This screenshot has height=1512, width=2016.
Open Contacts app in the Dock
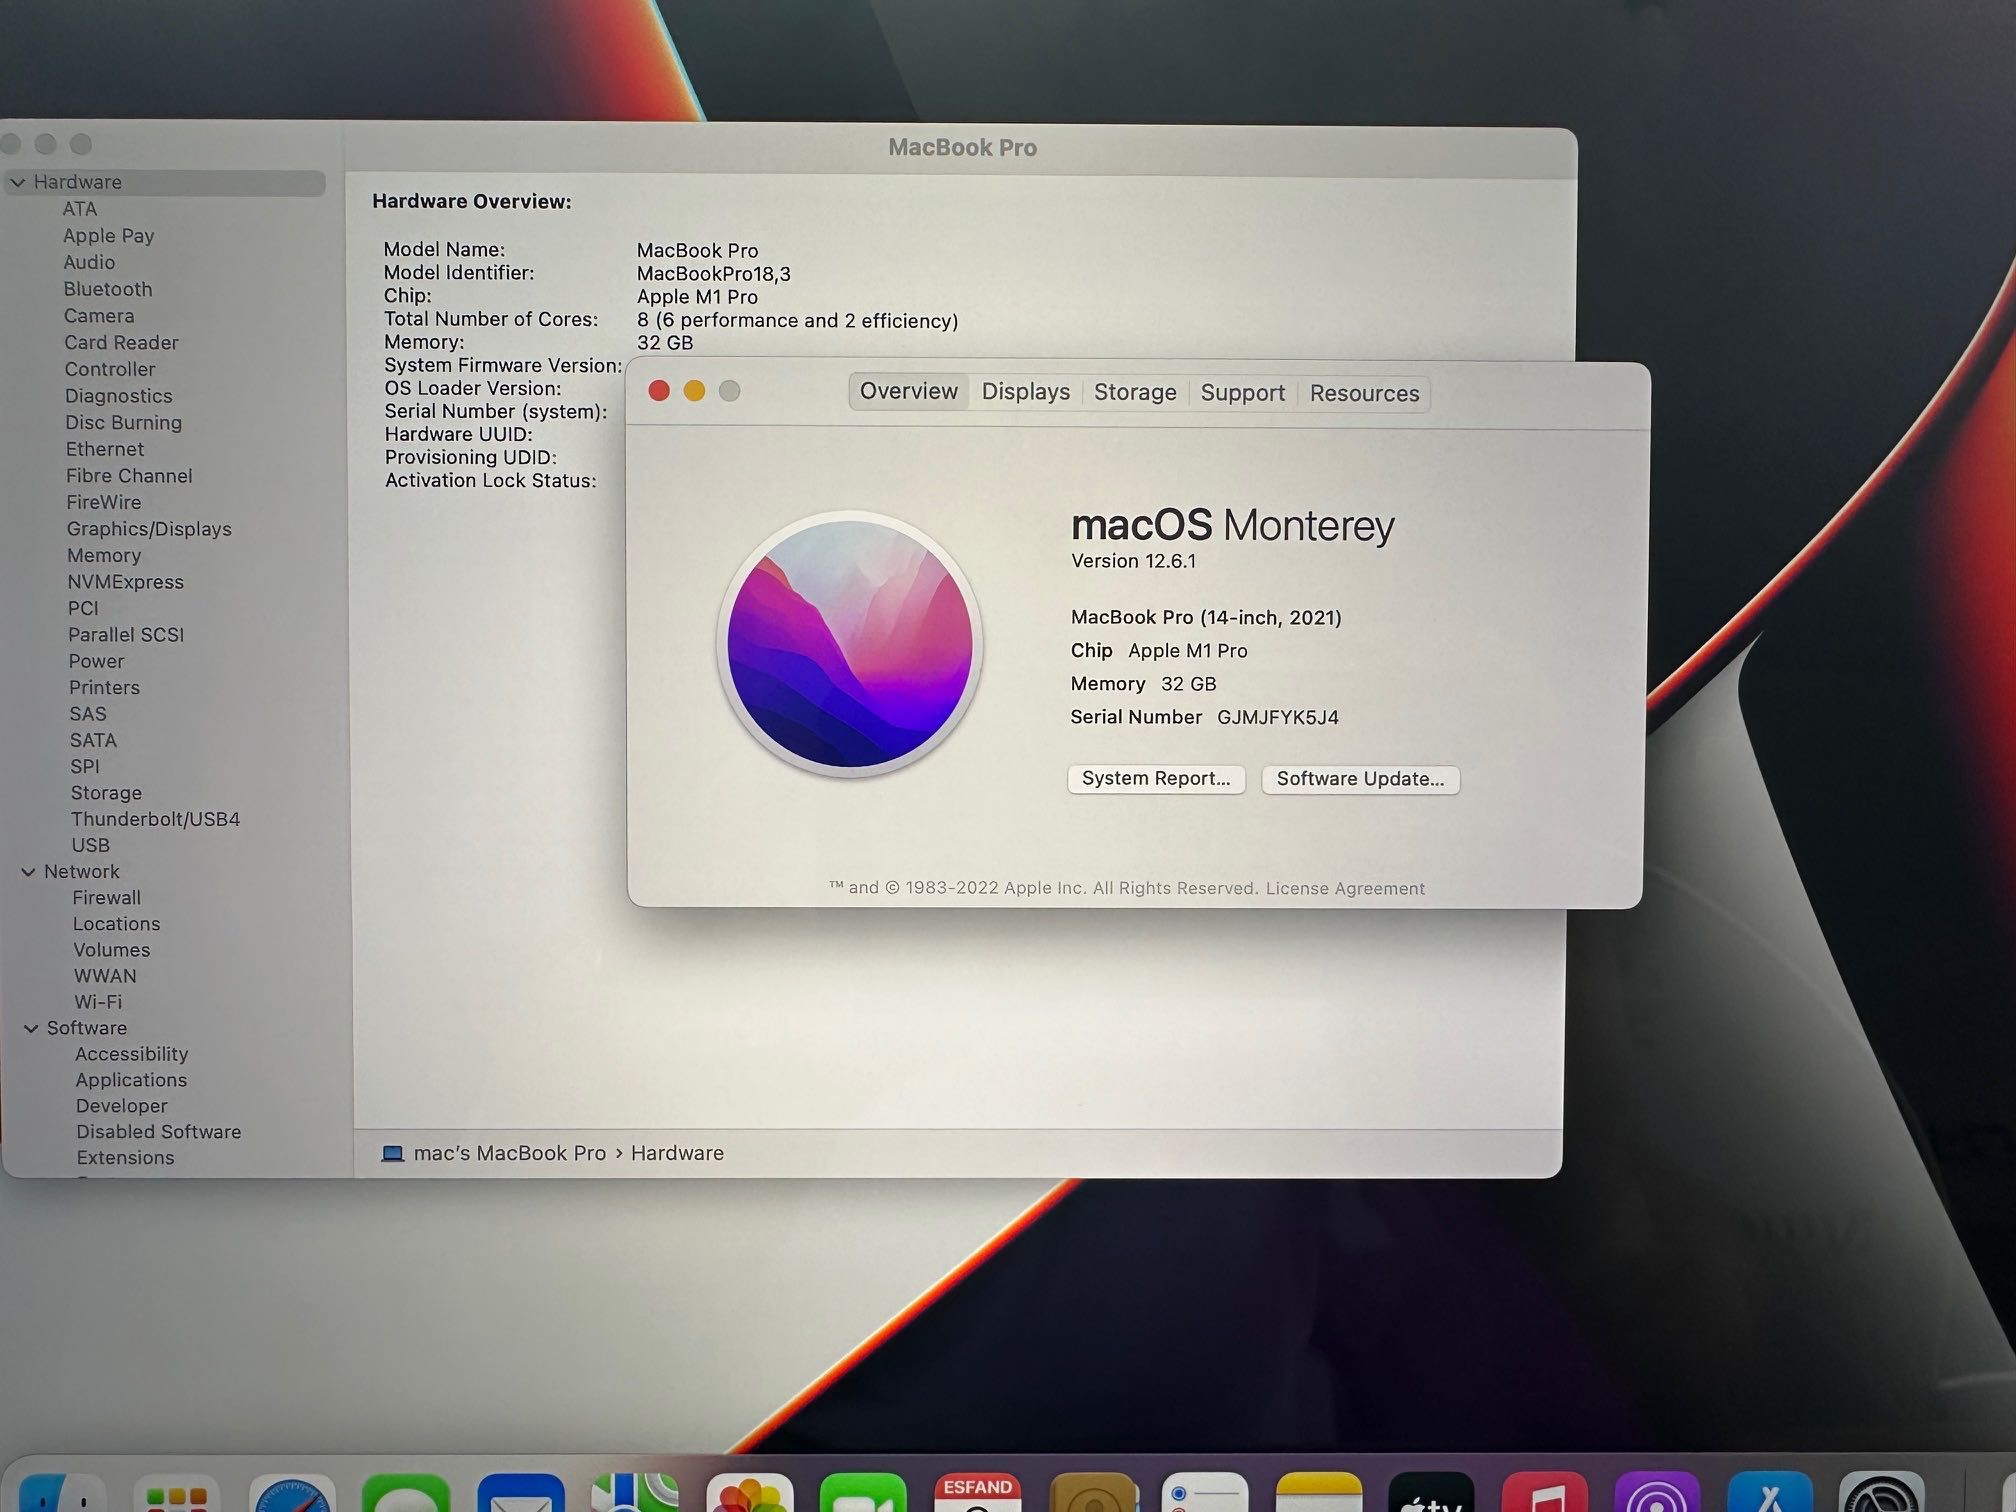pos(1092,1494)
